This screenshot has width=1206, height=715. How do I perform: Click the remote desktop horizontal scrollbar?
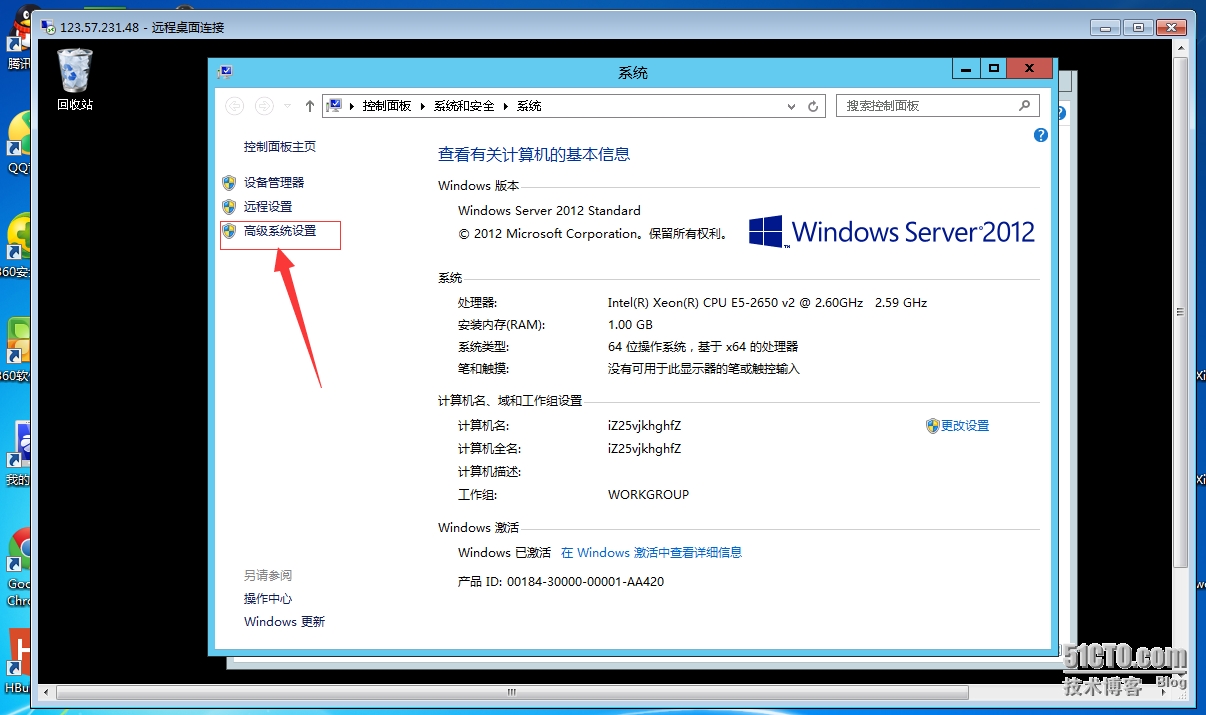click(x=512, y=692)
